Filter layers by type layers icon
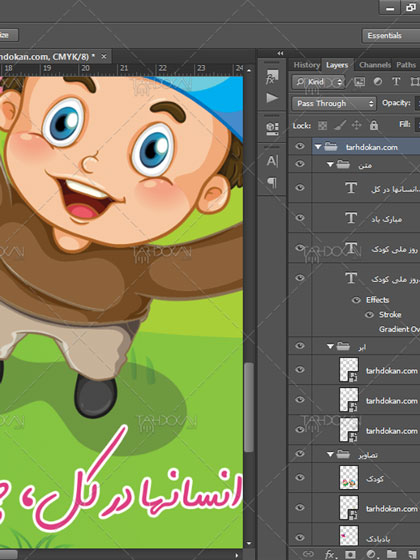Image resolution: width=420 pixels, height=560 pixels. [396, 82]
